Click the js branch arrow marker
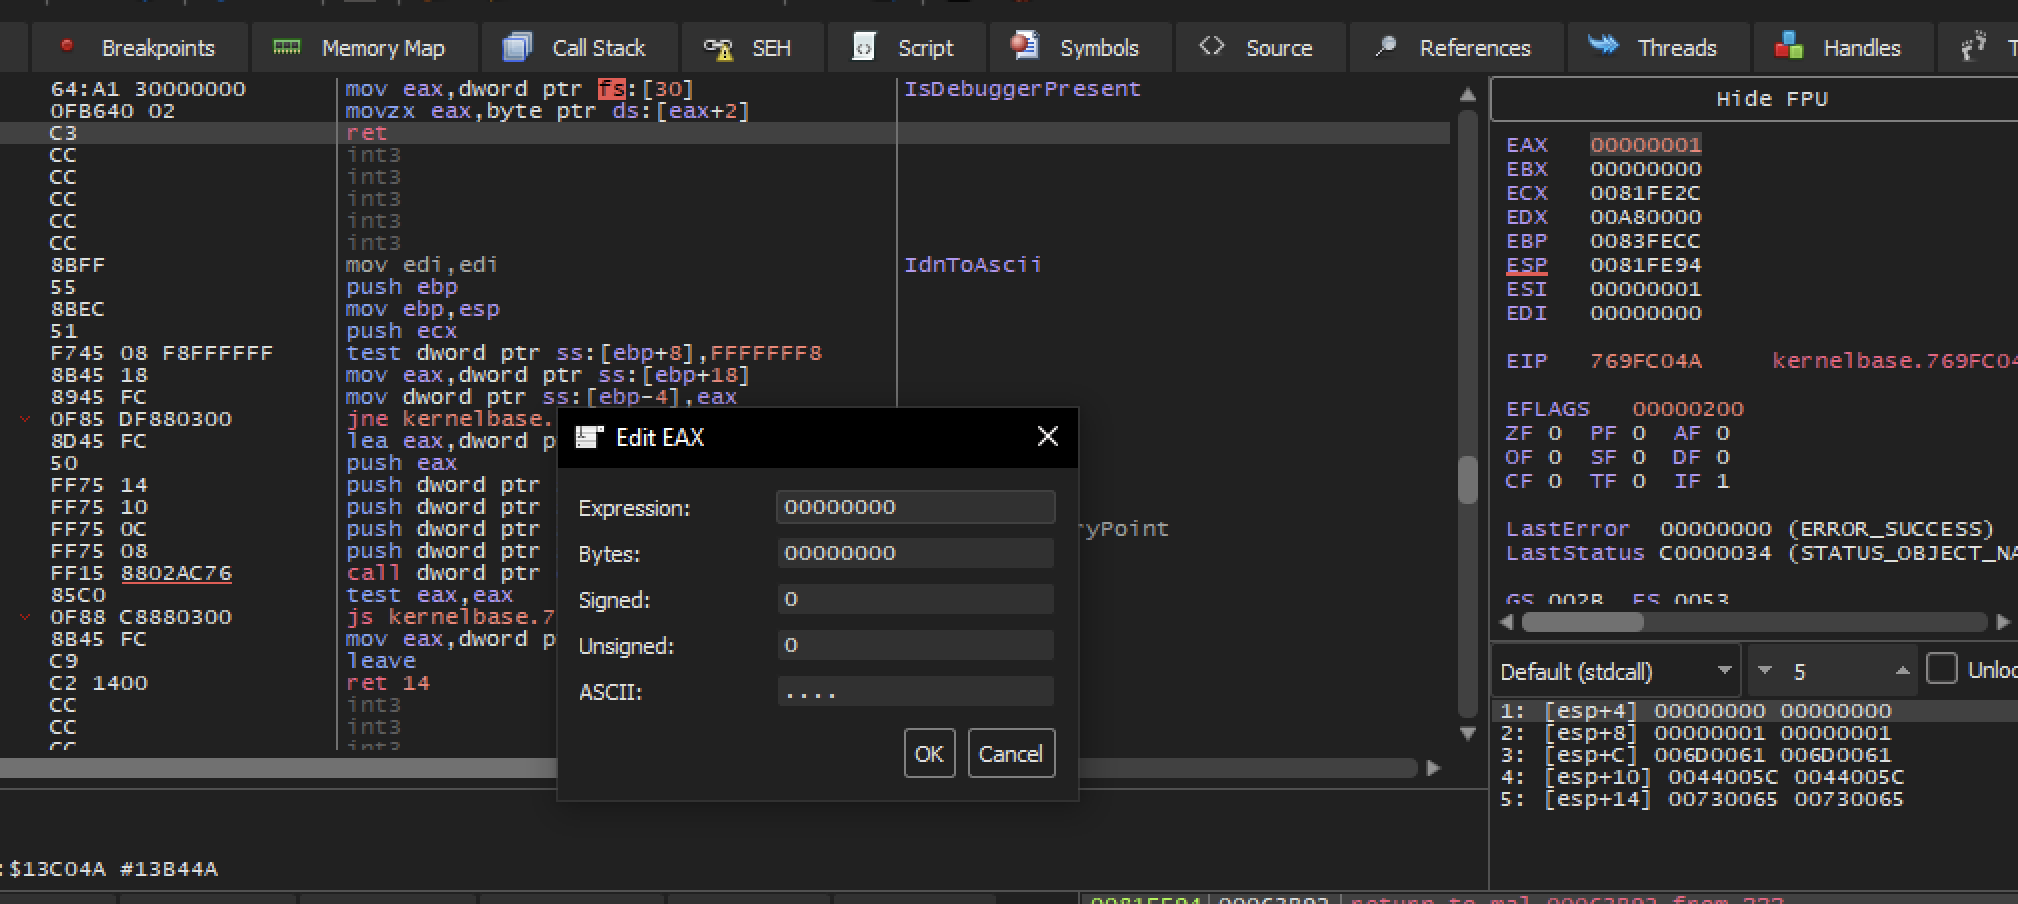The image size is (2018, 904). pos(25,617)
